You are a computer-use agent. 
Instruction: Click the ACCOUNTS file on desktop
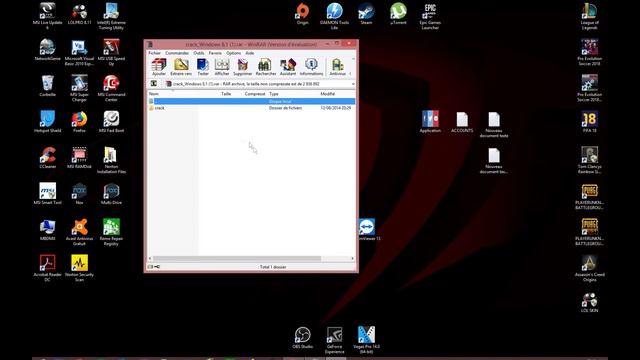pyautogui.click(x=462, y=122)
